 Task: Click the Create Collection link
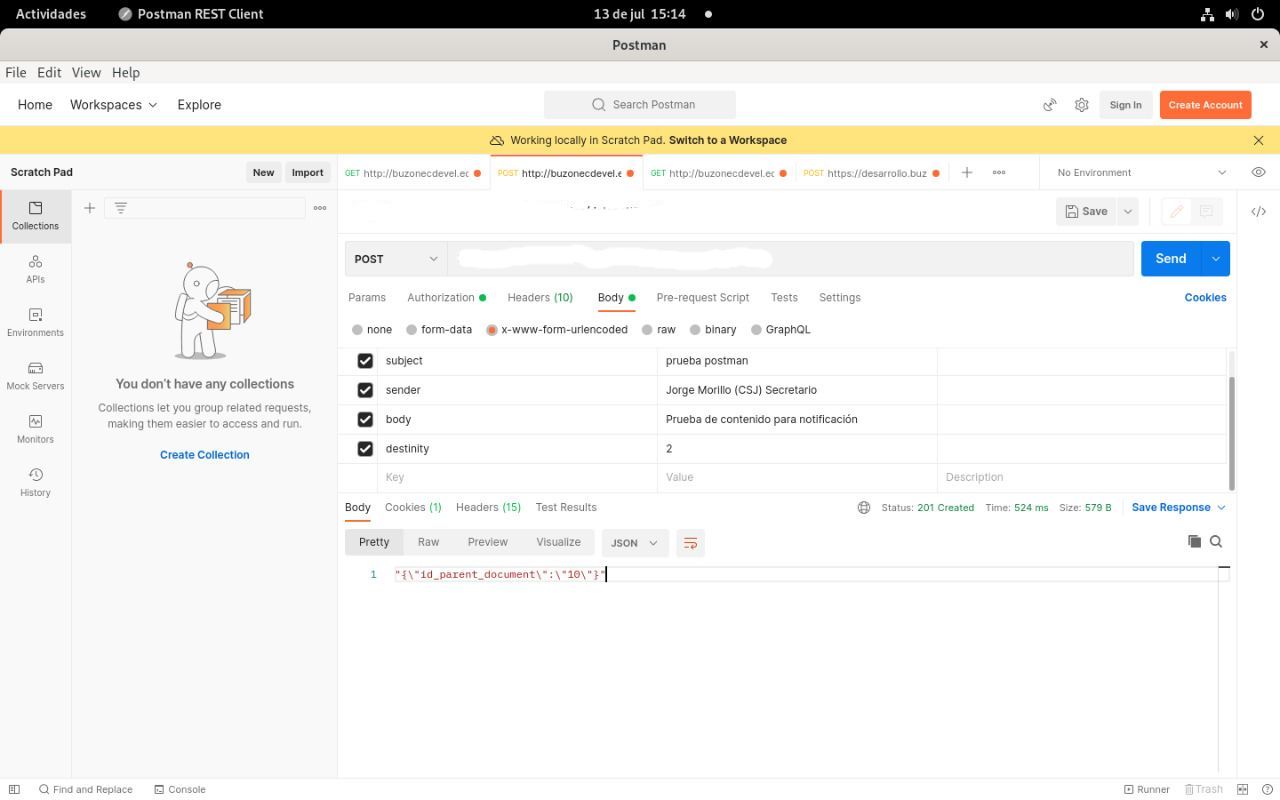(x=205, y=454)
